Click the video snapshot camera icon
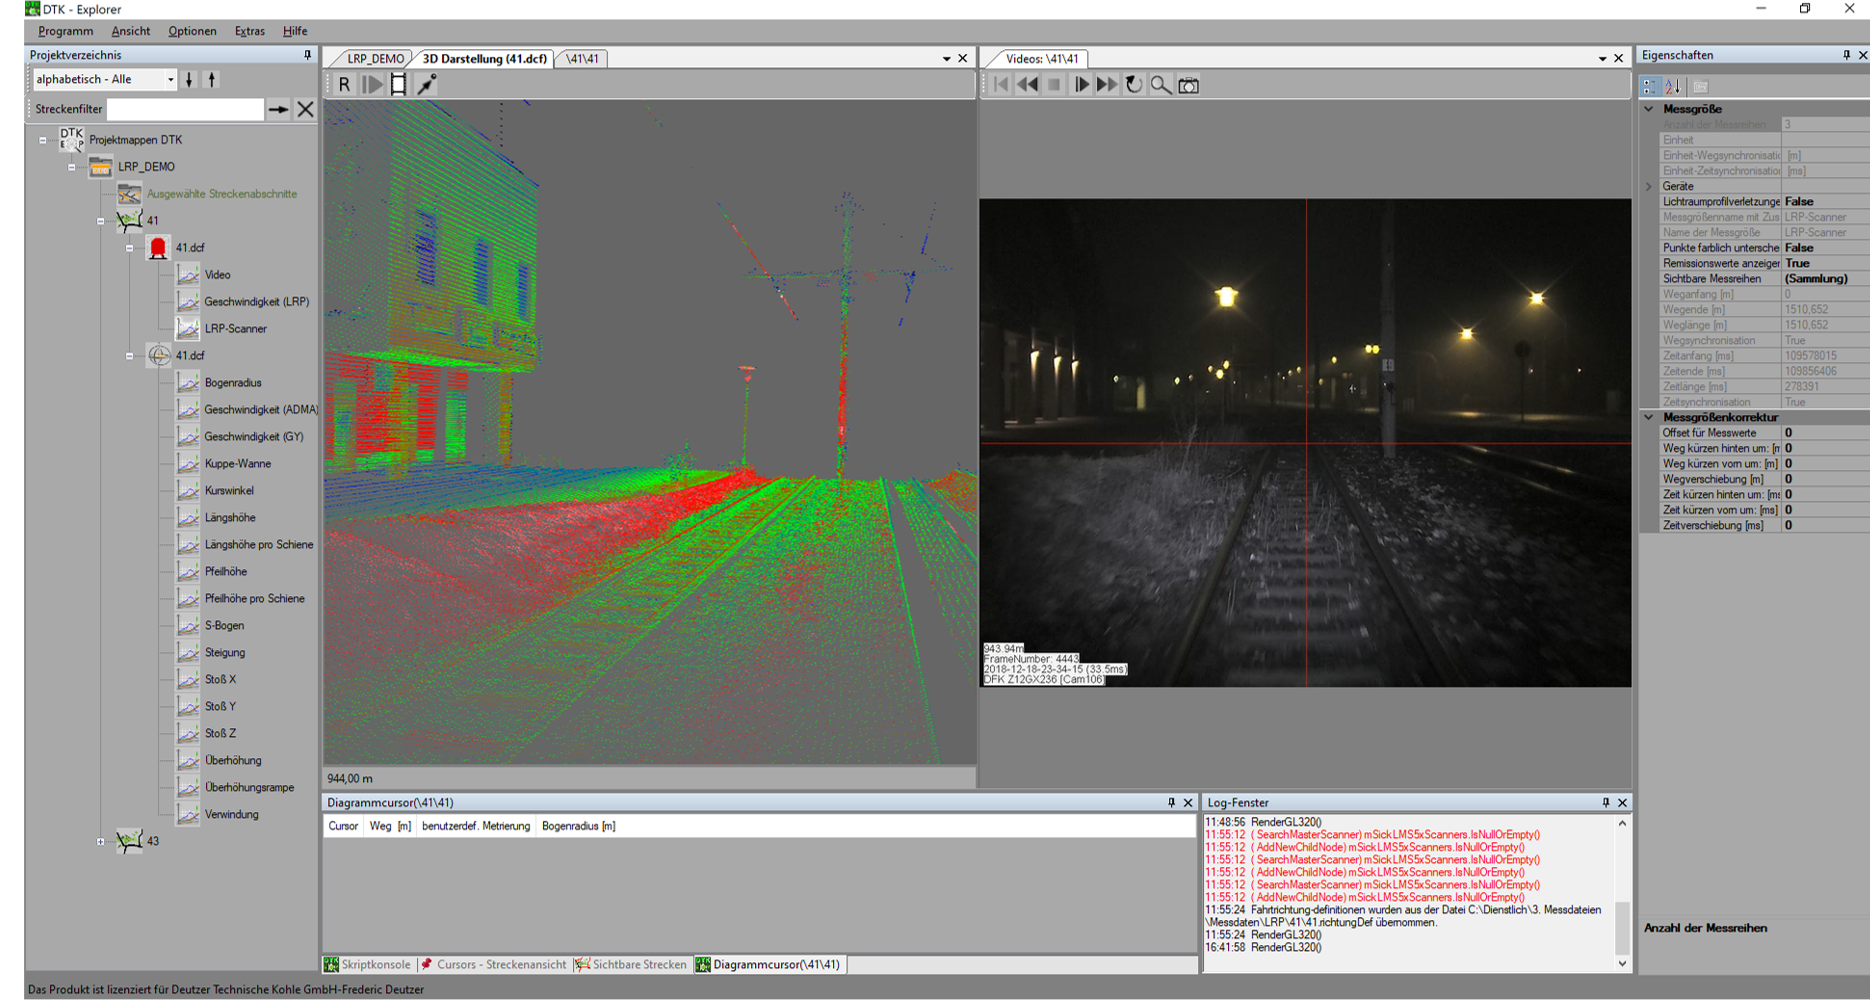This screenshot has width=1870, height=1002. coord(1188,85)
